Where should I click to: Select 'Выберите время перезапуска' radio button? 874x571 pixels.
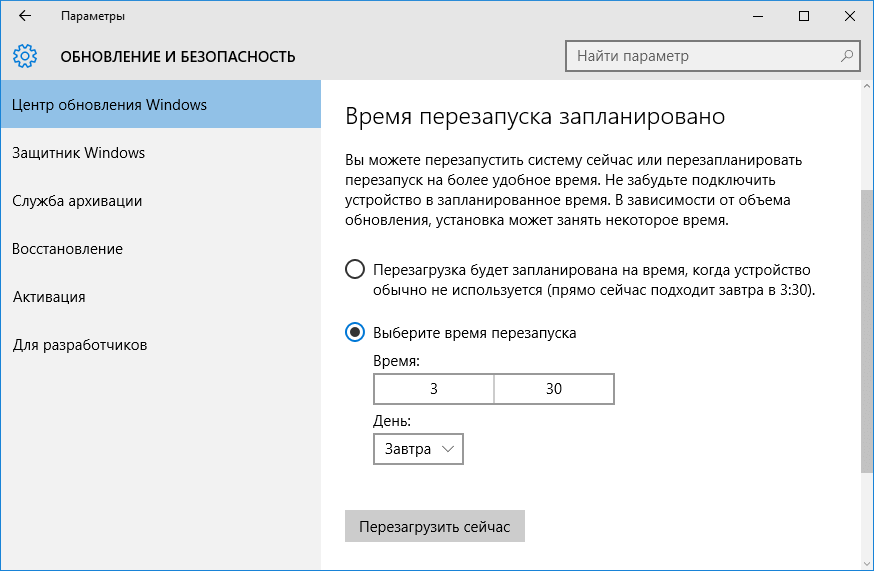354,332
